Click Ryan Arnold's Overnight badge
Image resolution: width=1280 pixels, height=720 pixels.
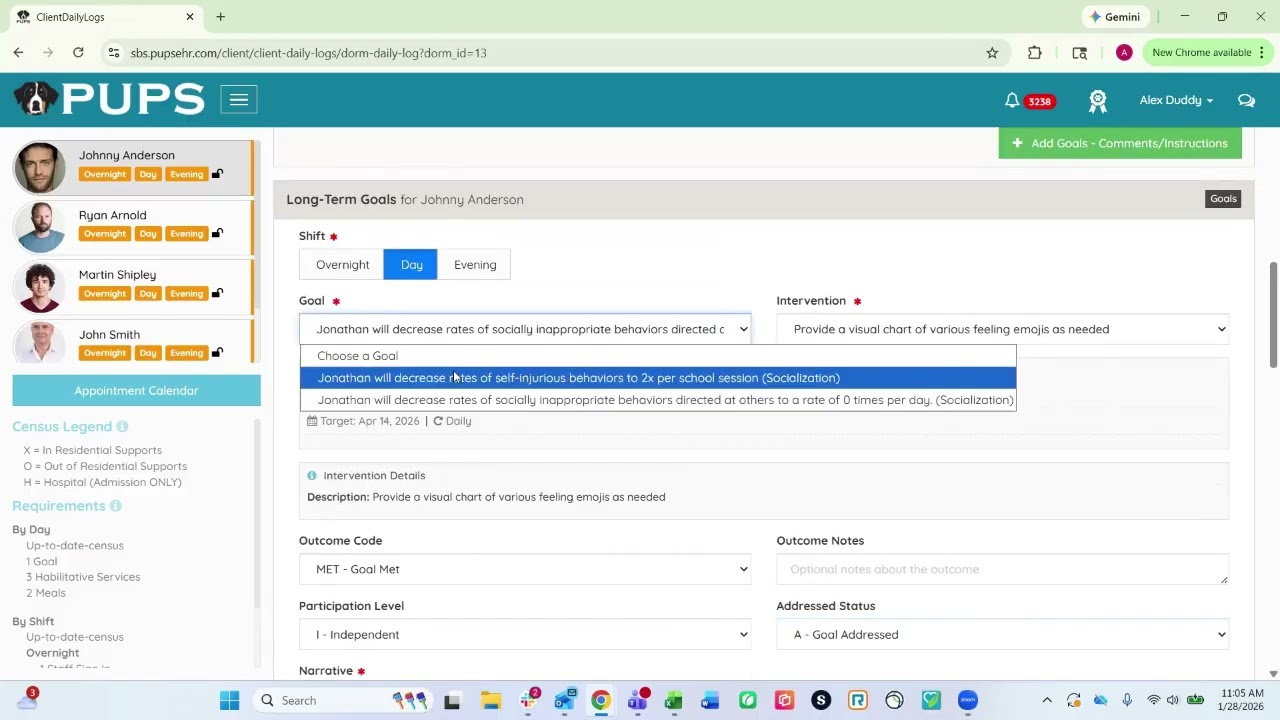(x=105, y=233)
